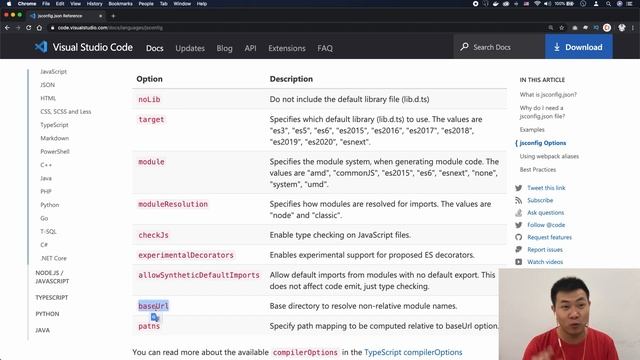640x360 pixels.
Task: Click the zoom magnifier in address bar
Action: [x=551, y=28]
